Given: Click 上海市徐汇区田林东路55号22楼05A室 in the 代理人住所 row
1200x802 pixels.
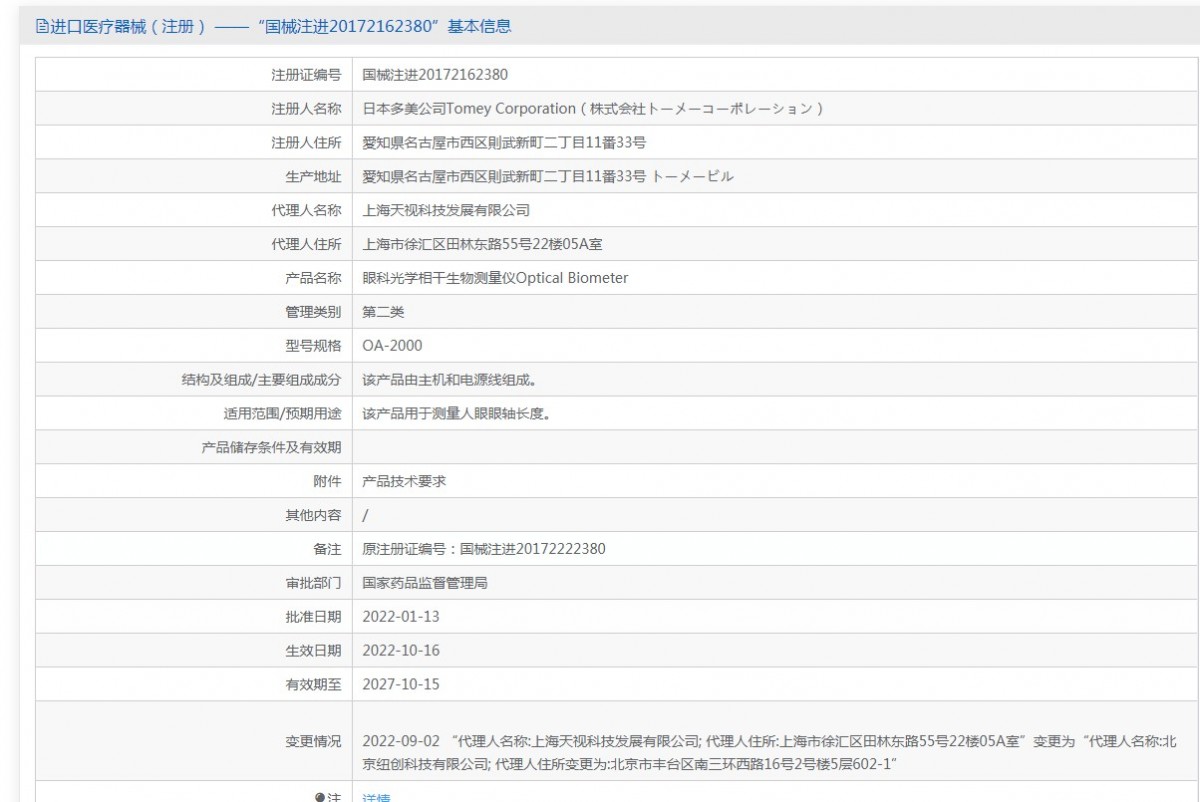Looking at the screenshot, I should tap(482, 244).
